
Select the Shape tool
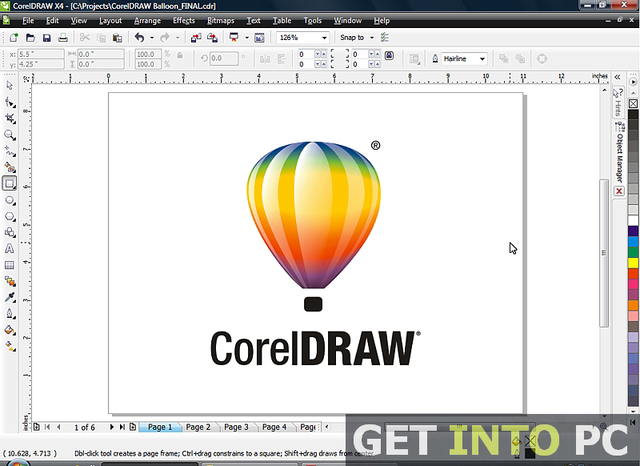[9, 102]
